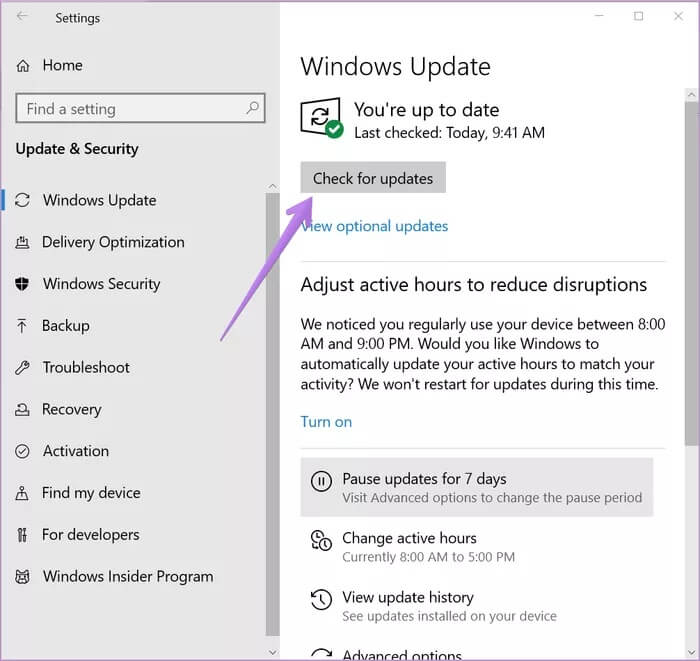Click 'Currently 8:00 AM to 5:00 PM' text
This screenshot has width=700, height=661.
[x=428, y=557]
